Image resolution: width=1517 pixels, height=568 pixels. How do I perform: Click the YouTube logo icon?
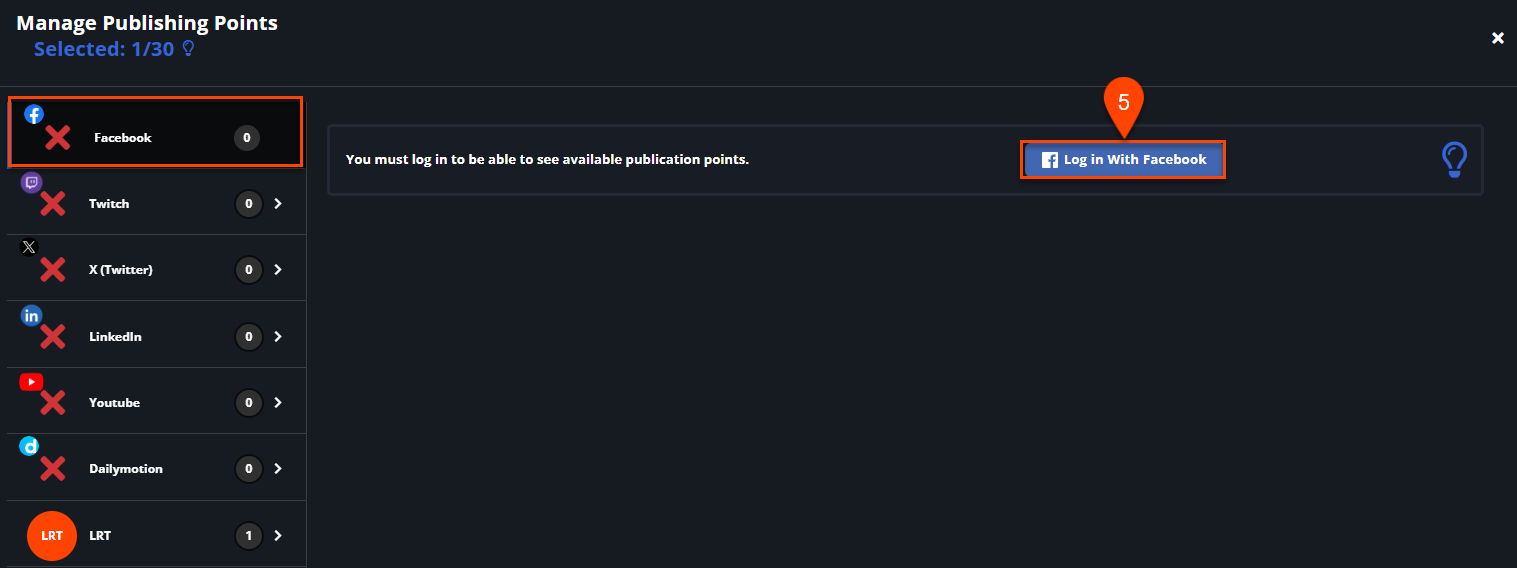tap(32, 382)
